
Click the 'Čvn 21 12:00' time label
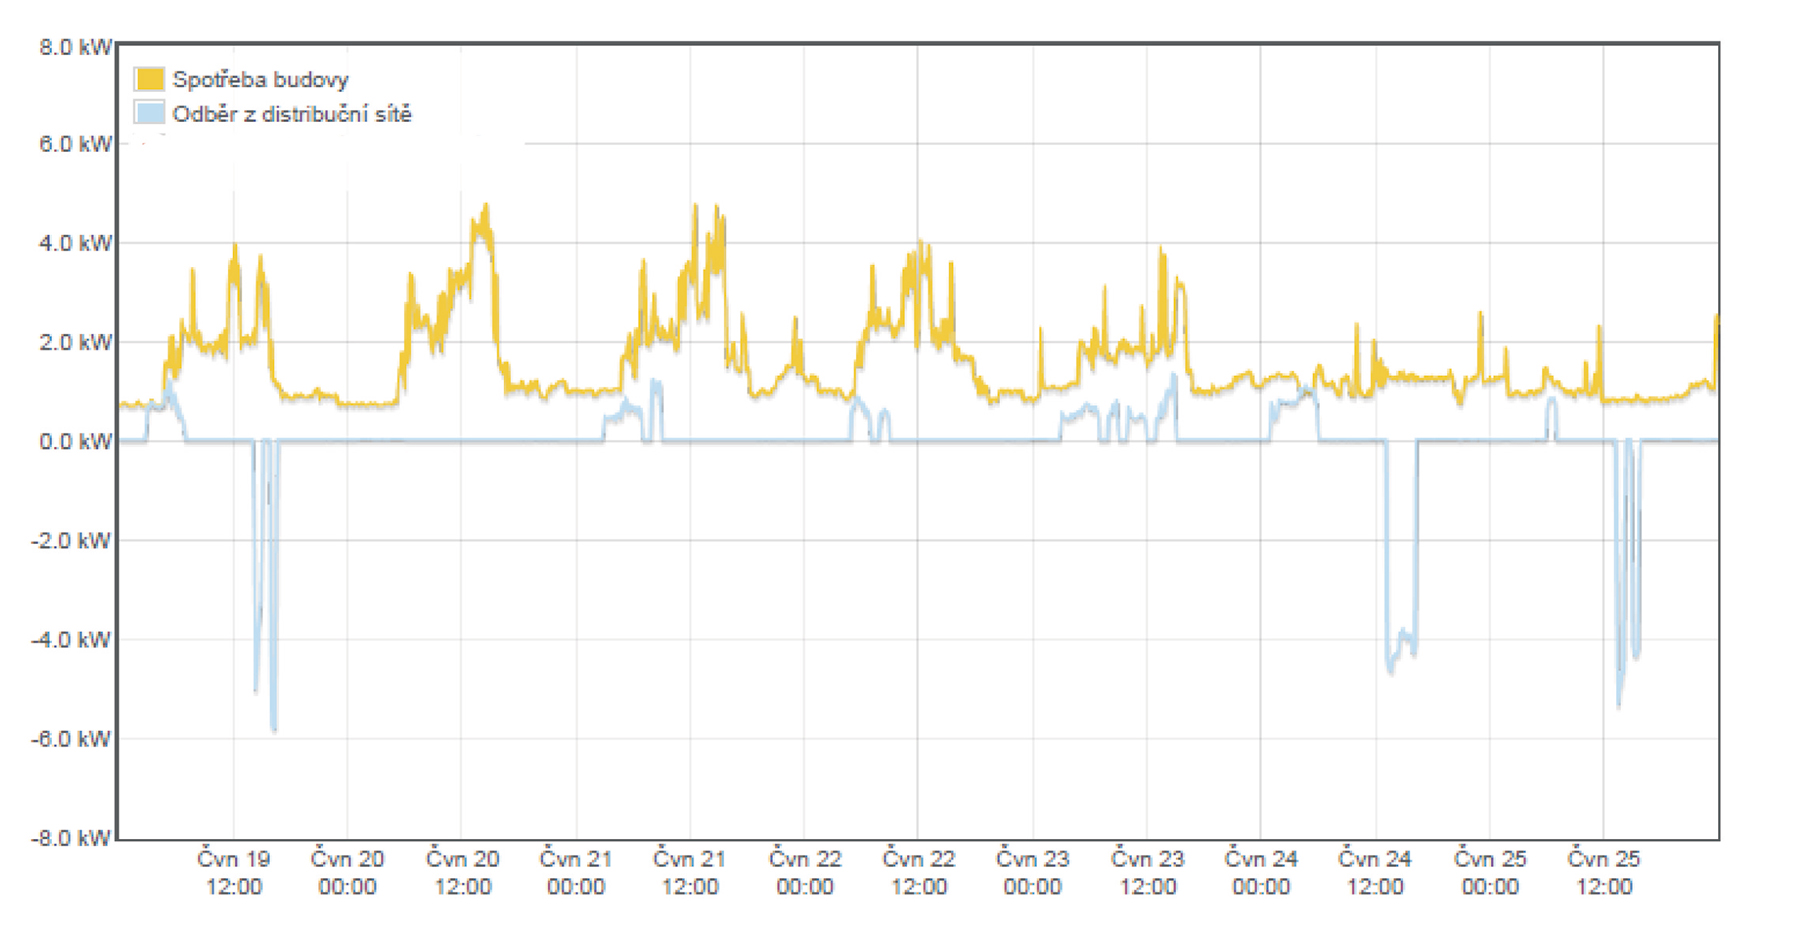tap(690, 872)
